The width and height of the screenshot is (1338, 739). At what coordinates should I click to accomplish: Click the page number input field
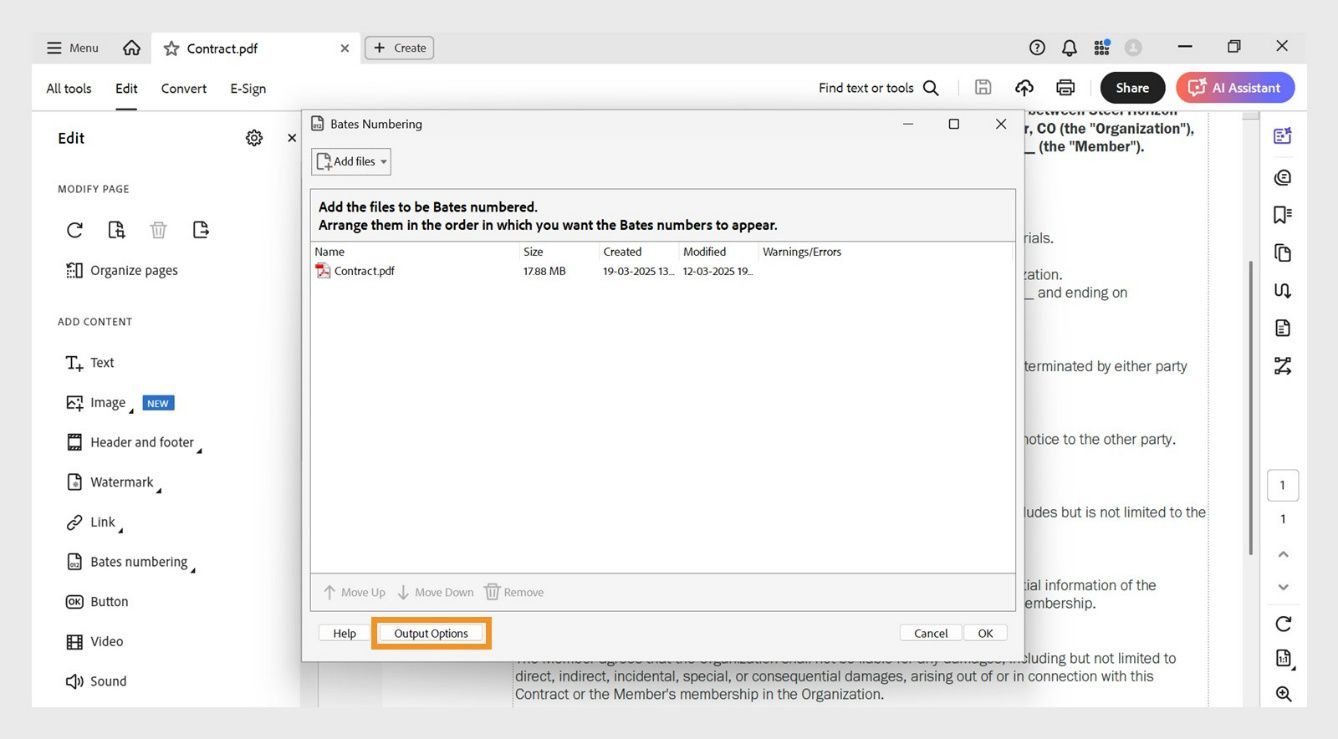point(1283,484)
